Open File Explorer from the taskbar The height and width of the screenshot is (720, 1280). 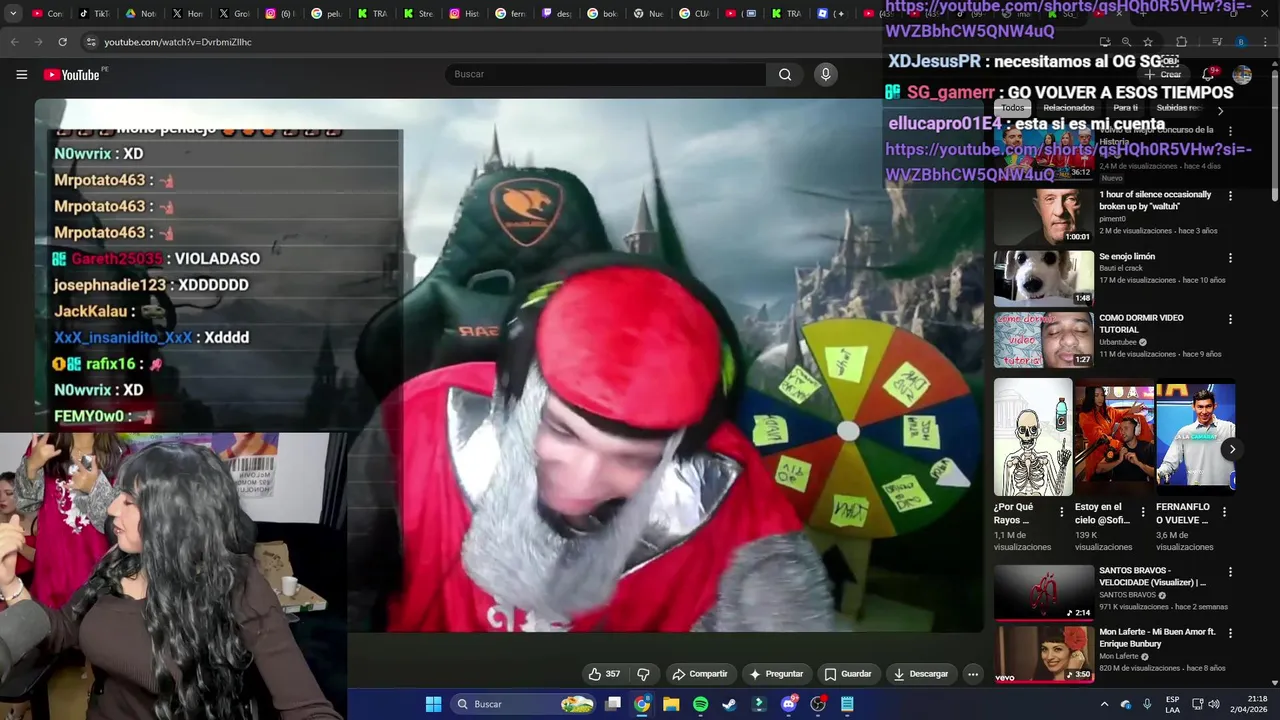click(671, 704)
